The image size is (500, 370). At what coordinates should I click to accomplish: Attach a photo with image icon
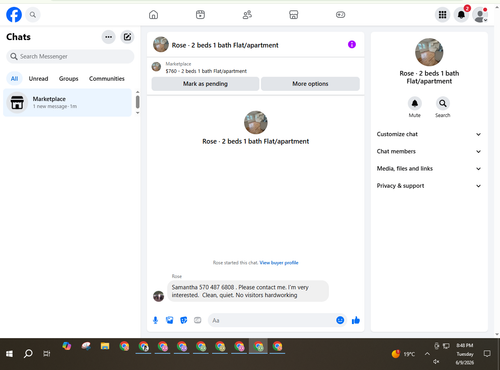coord(170,320)
